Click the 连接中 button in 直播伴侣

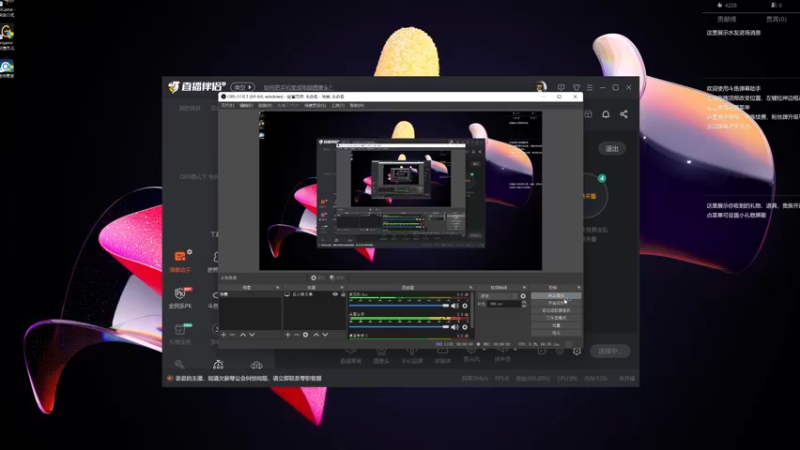pyautogui.click(x=610, y=351)
